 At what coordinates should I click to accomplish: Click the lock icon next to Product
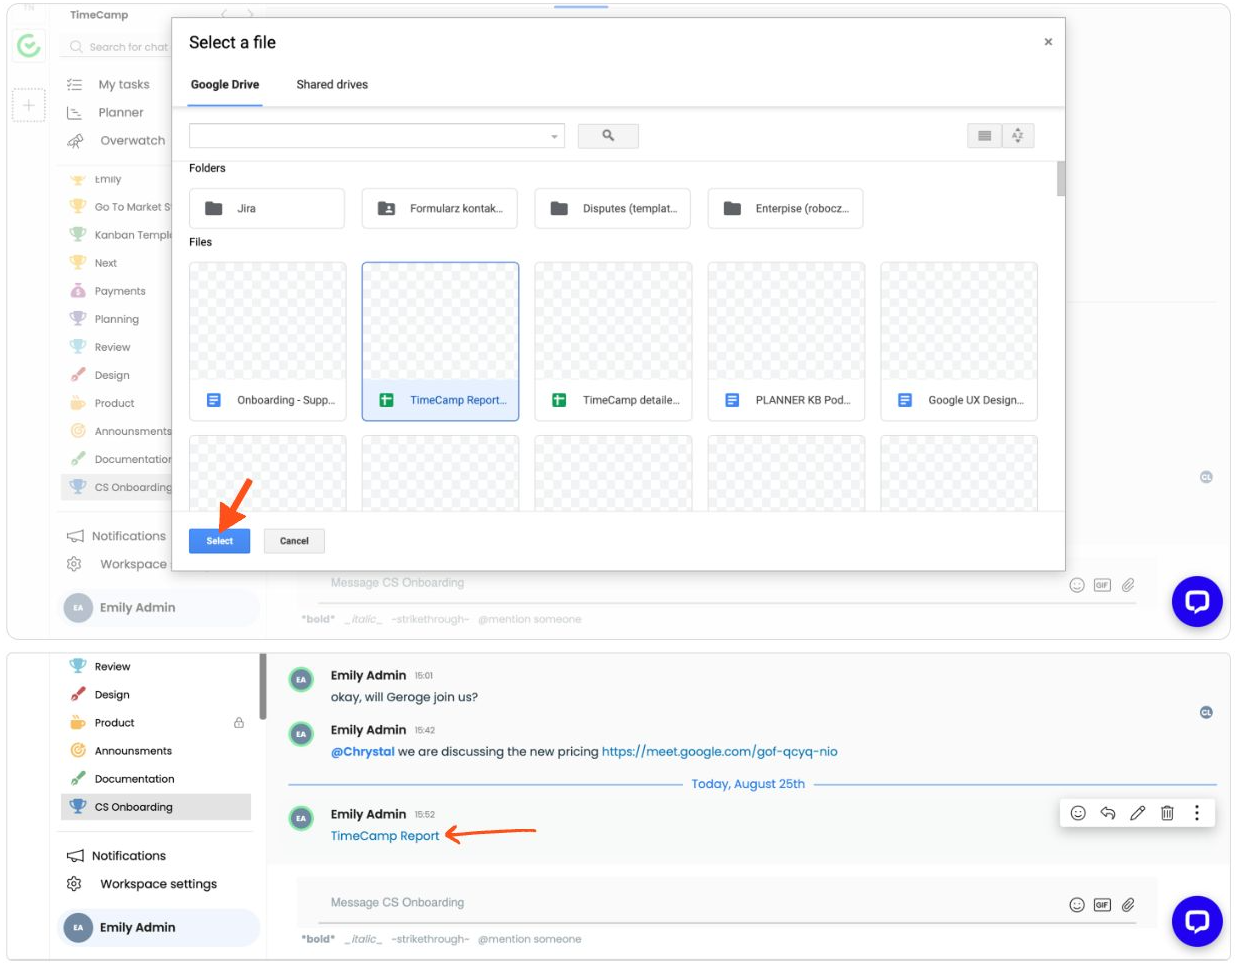pyautogui.click(x=239, y=722)
